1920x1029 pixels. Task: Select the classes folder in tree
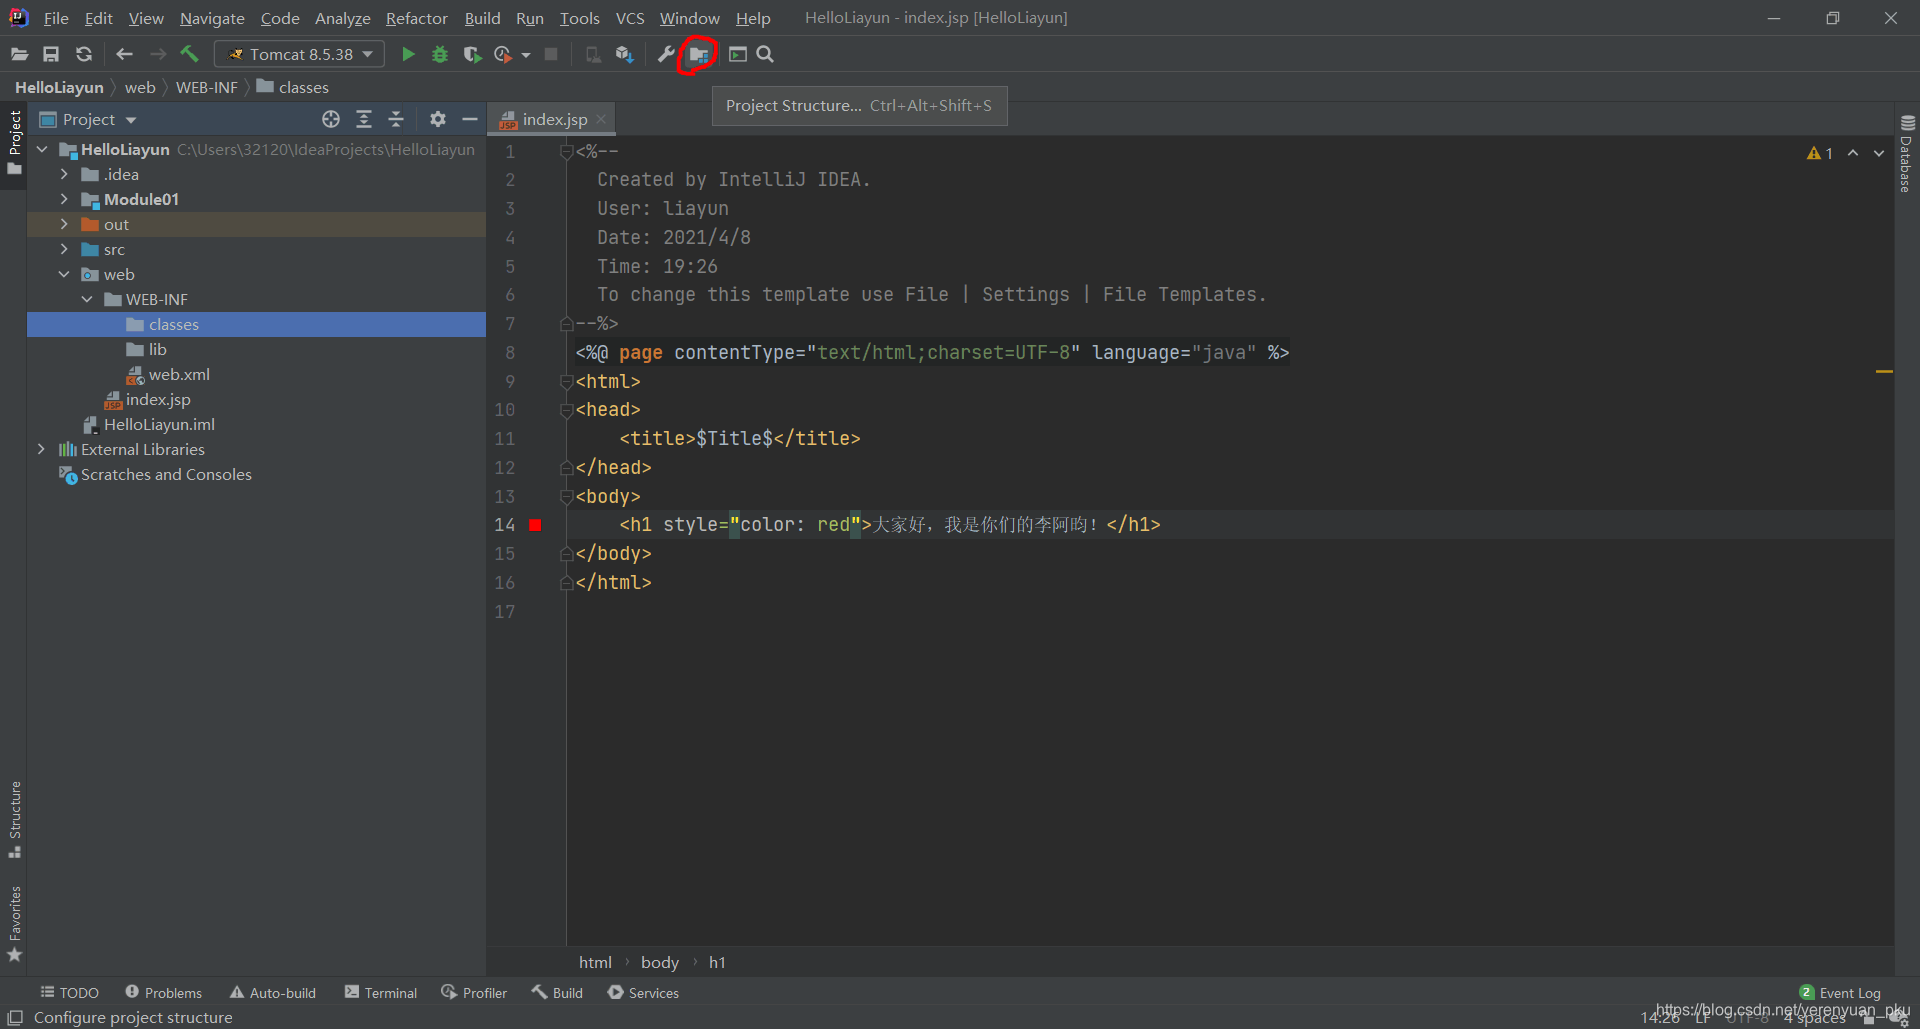coord(256,324)
